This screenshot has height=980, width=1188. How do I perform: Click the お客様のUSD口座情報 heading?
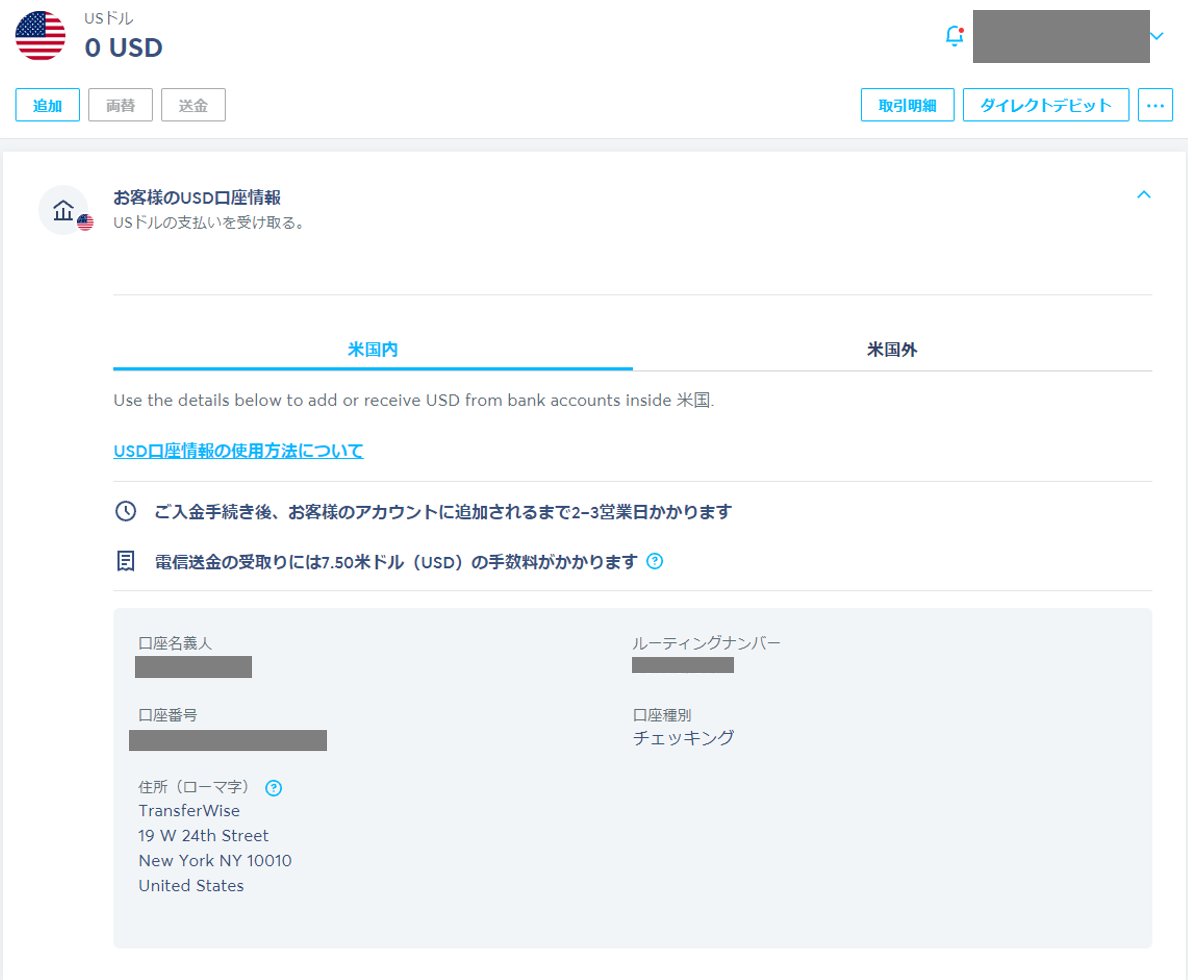197,198
